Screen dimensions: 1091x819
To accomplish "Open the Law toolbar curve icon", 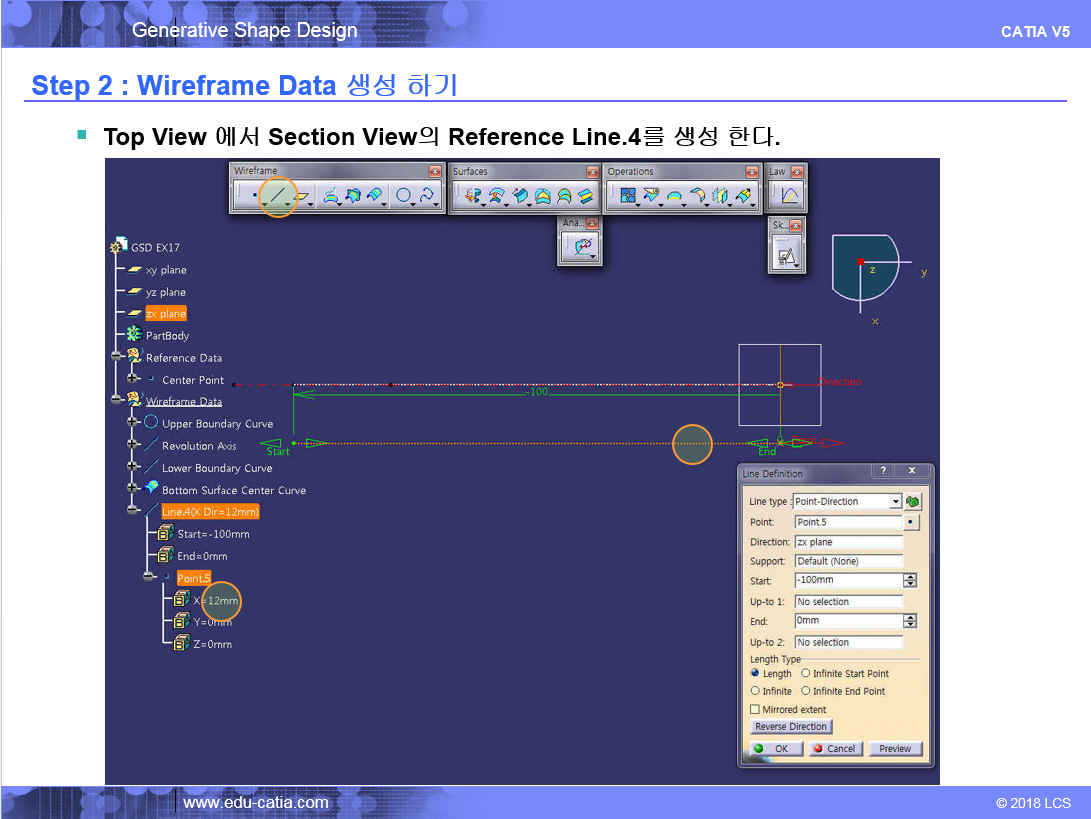I will tap(788, 196).
